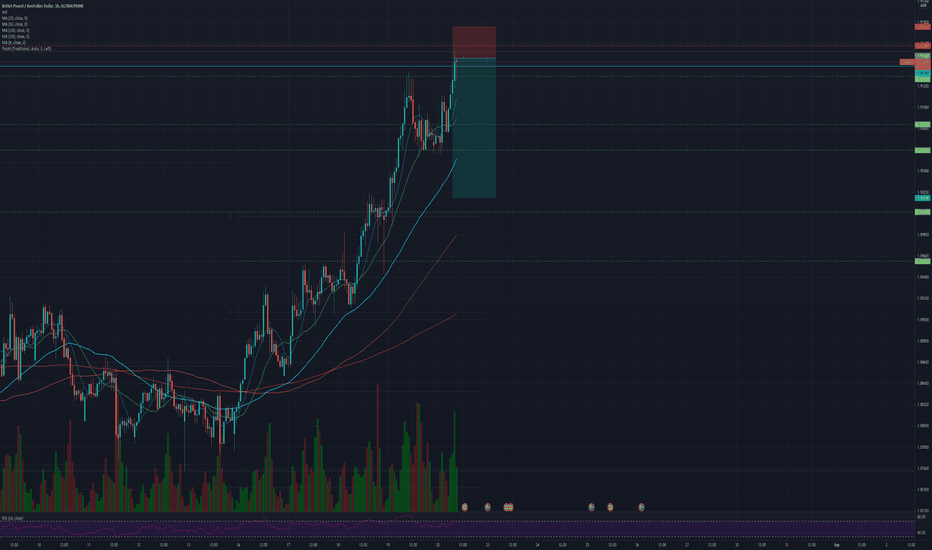Select the Pivots (Traditional, Auto) indicator legend
Screen dimensions: 932x550
[x=26, y=49]
